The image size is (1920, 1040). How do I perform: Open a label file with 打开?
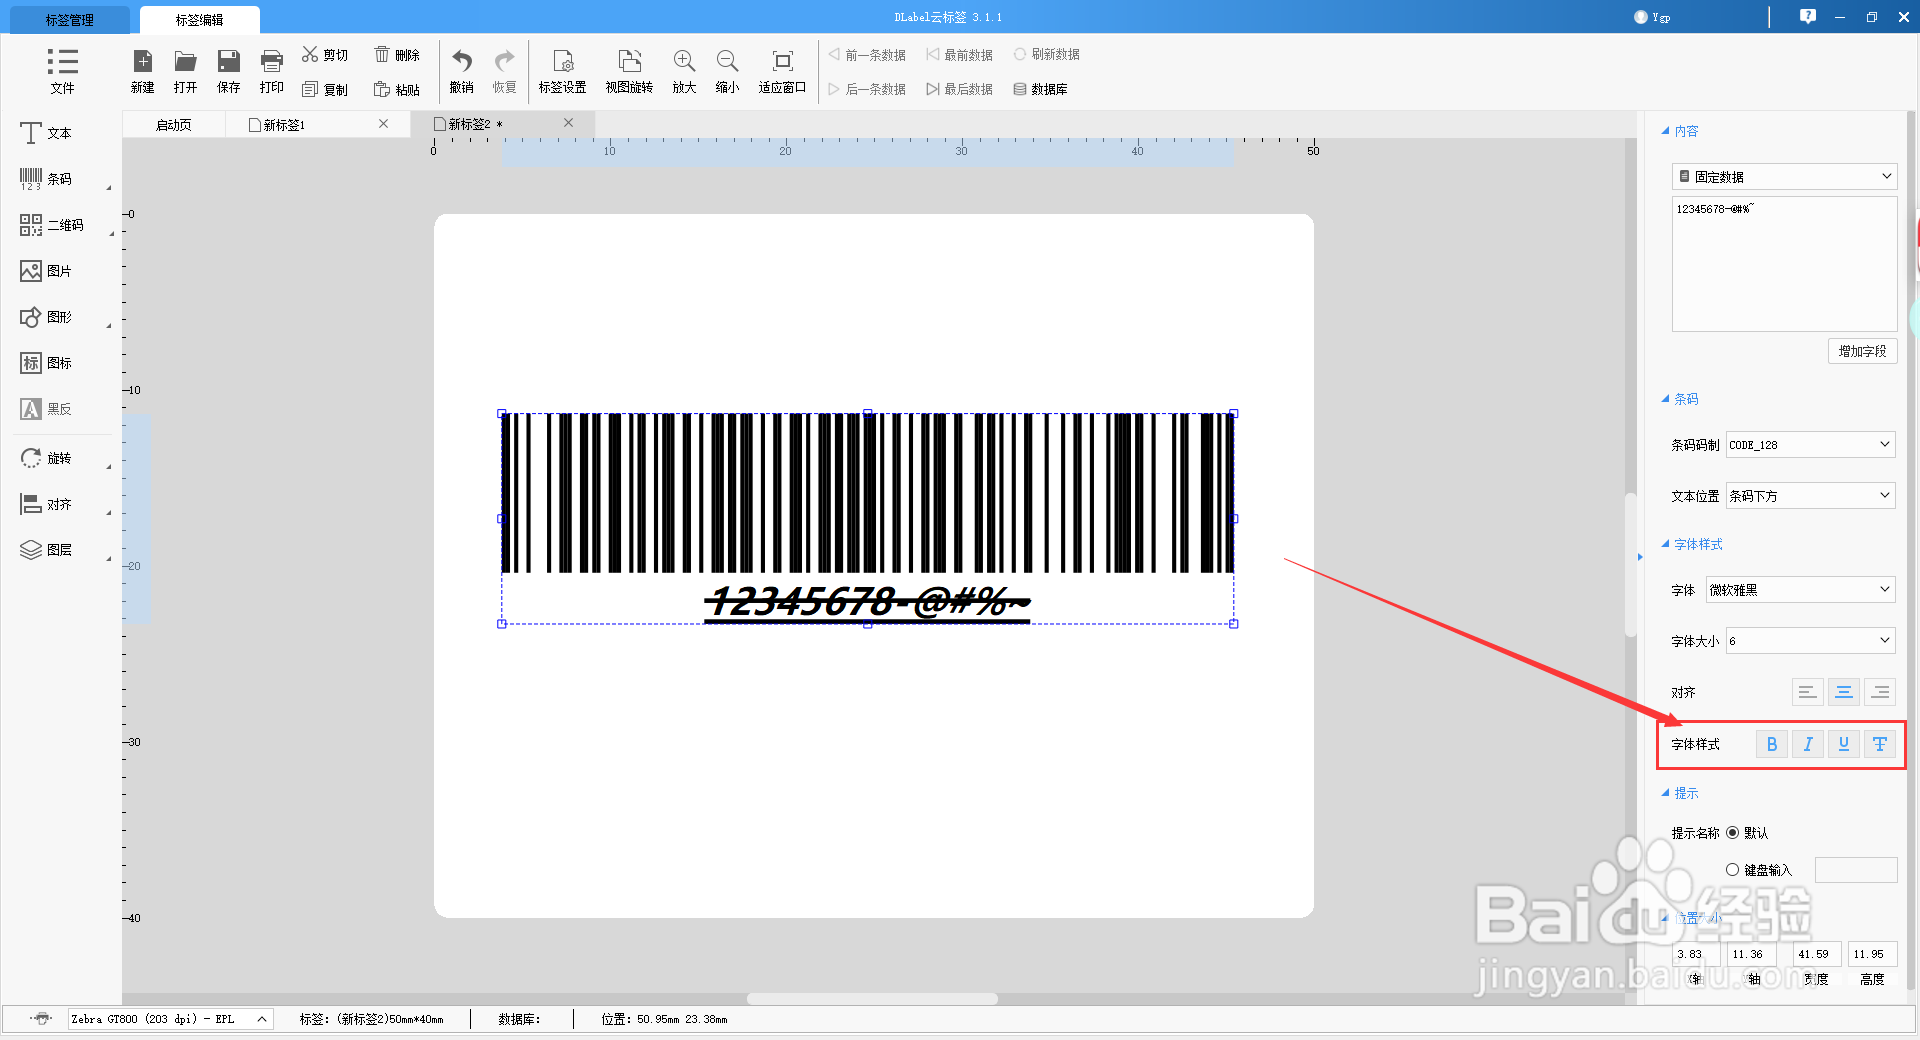(185, 71)
